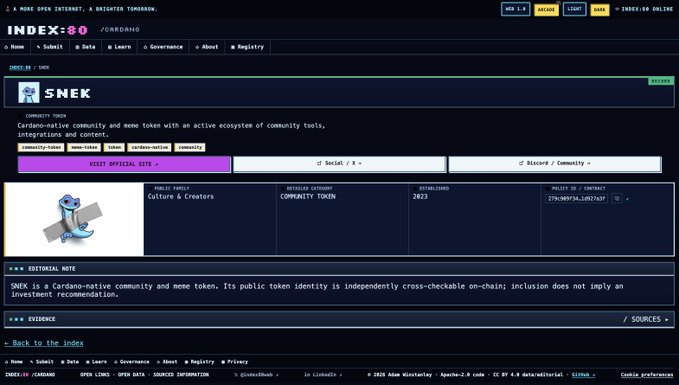Screen dimensions: 679x385
Task: Click the COMMUNITY TOKEN detailed category value
Action: pyautogui.click(x=308, y=197)
